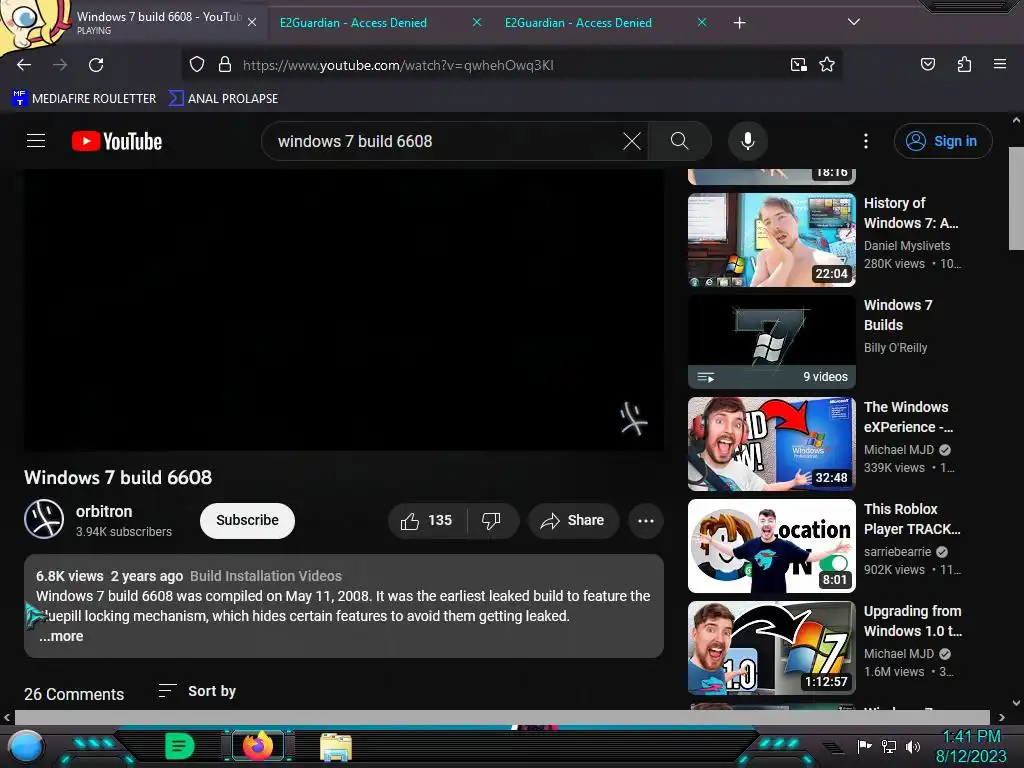The width and height of the screenshot is (1024, 768).
Task: Open Sort by comments dropdown
Action: tap(197, 691)
